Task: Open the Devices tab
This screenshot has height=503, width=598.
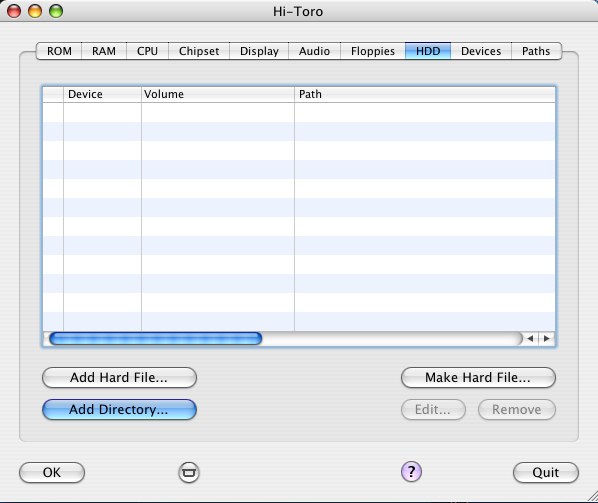Action: point(481,51)
